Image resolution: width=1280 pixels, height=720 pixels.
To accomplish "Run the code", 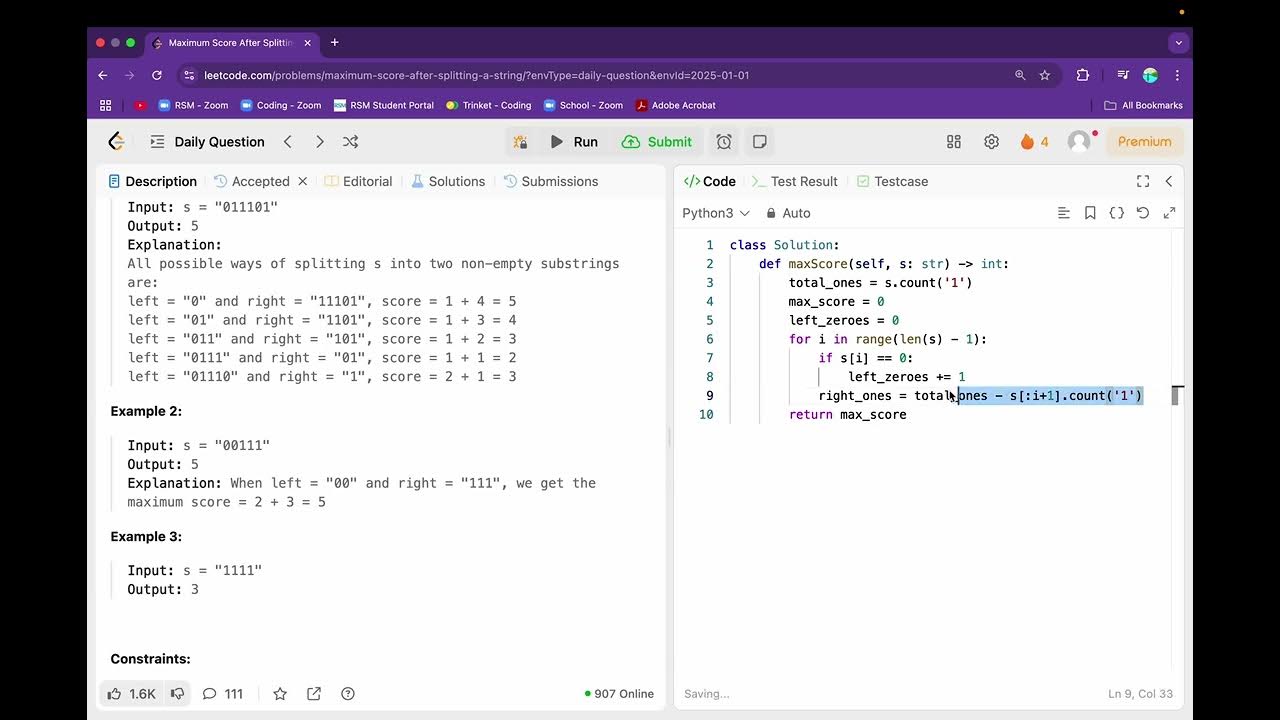I will pos(574,142).
